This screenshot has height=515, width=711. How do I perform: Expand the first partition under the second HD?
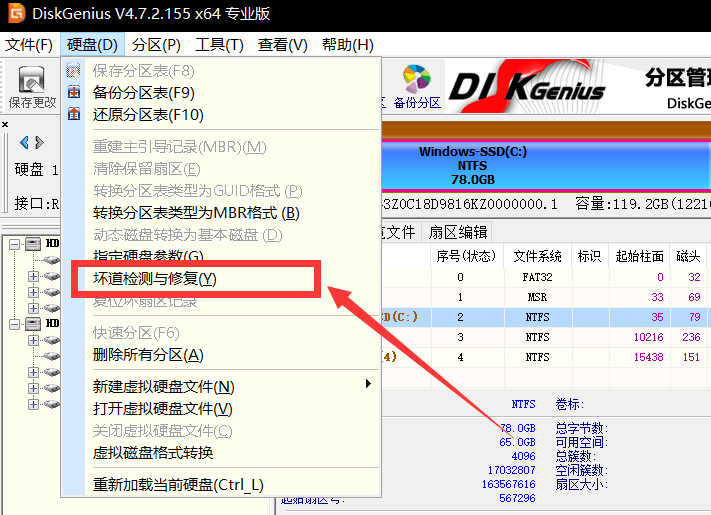pyautogui.click(x=33, y=340)
